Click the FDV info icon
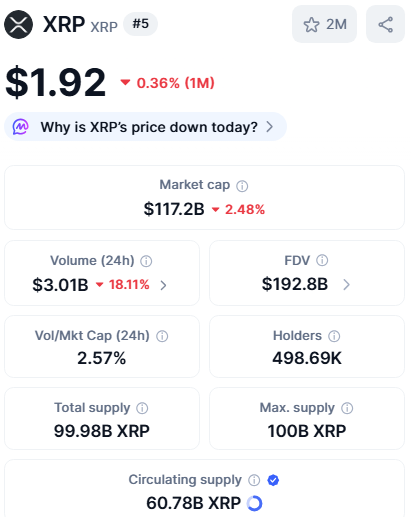This screenshot has width=411, height=517. coord(322,260)
